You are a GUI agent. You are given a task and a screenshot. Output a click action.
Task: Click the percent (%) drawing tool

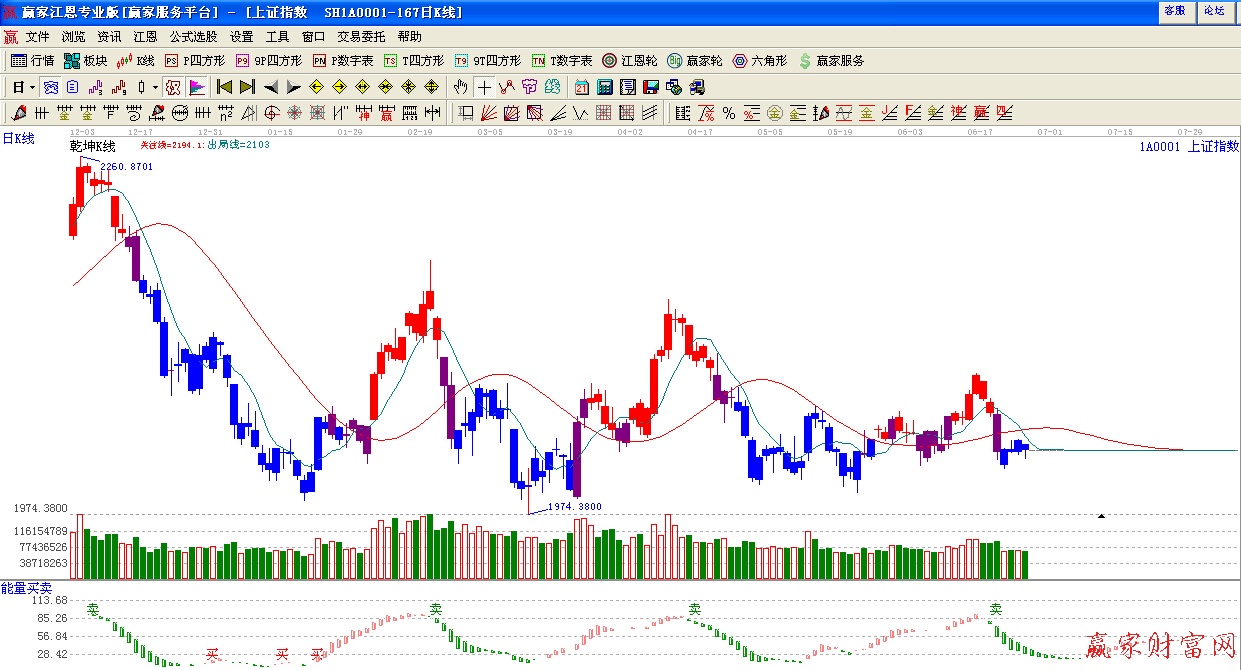click(x=729, y=113)
